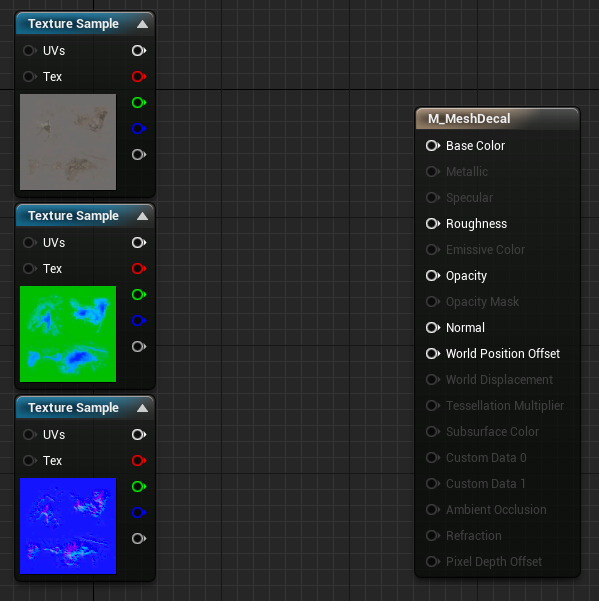
Task: Click the red R output pin of normal-map node
Action: click(139, 460)
